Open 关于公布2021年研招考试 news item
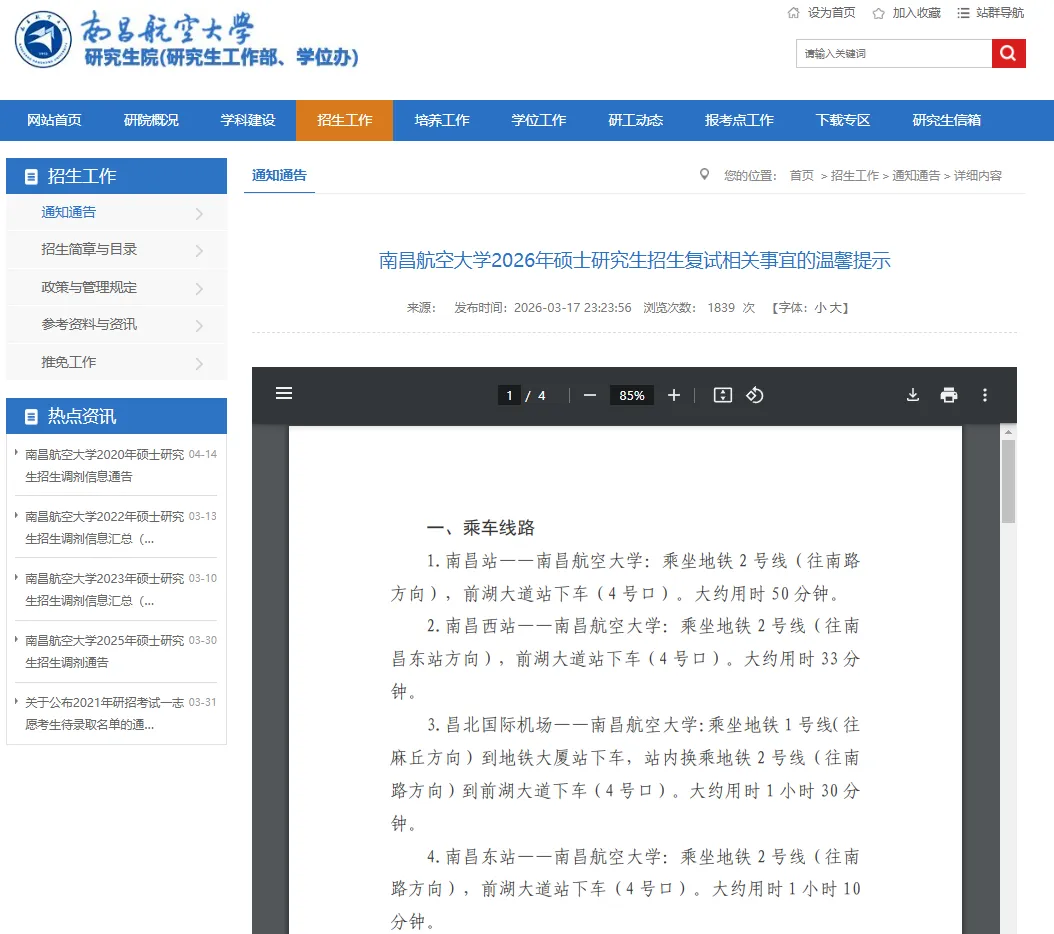This screenshot has height=934, width=1054. (104, 713)
